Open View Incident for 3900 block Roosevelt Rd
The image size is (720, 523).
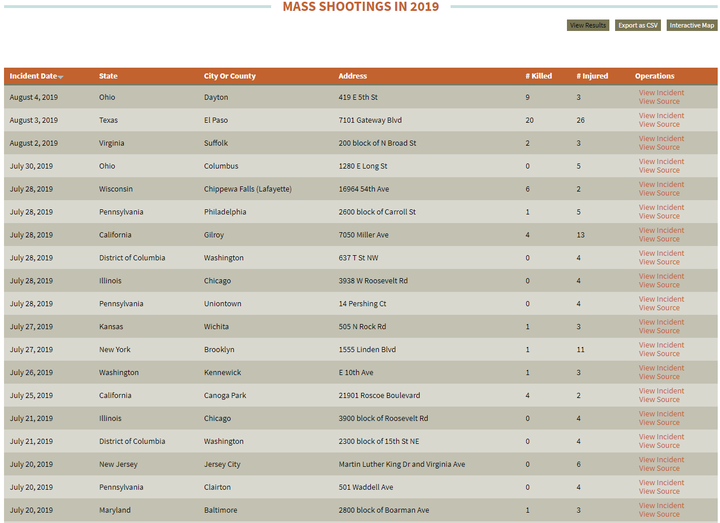(661, 414)
